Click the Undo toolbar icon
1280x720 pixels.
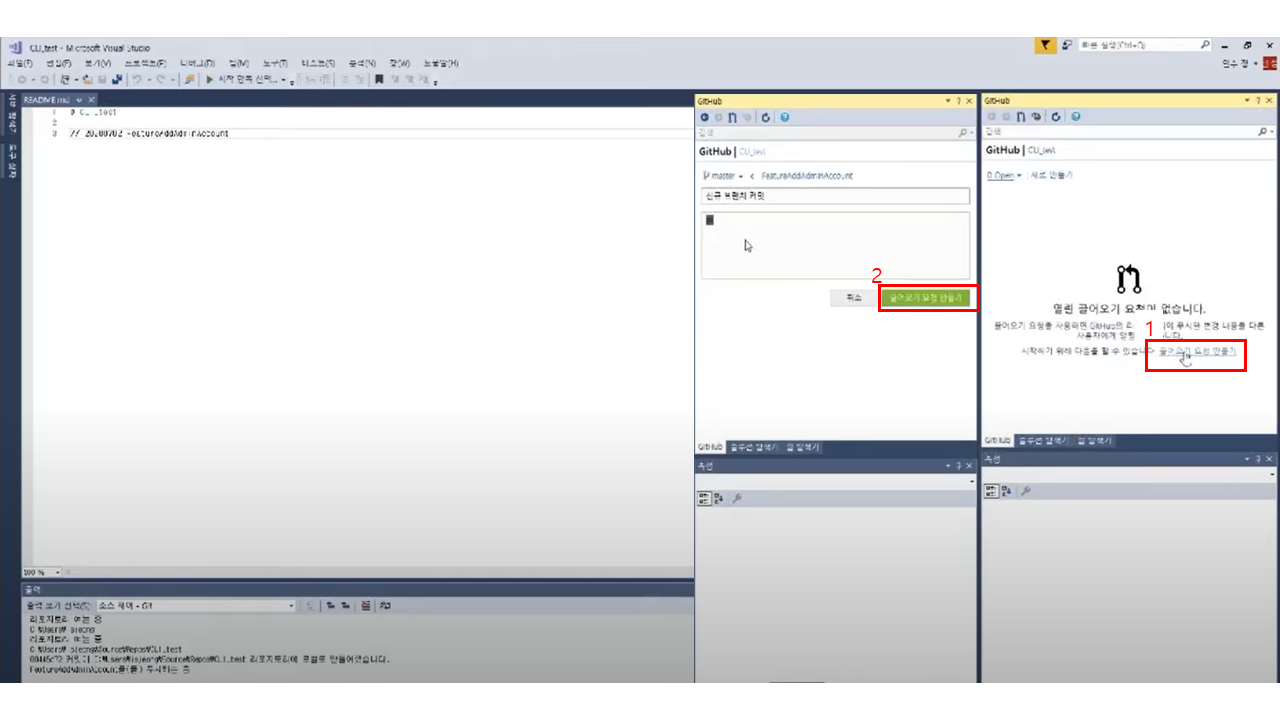tap(138, 79)
